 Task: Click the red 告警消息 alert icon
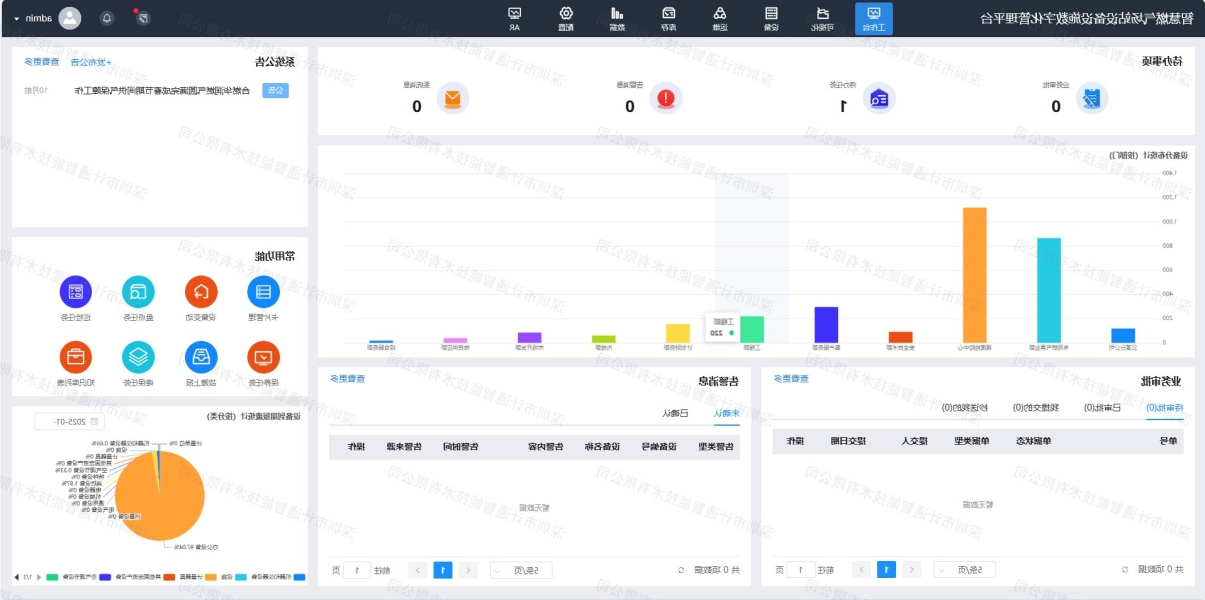[x=666, y=98]
